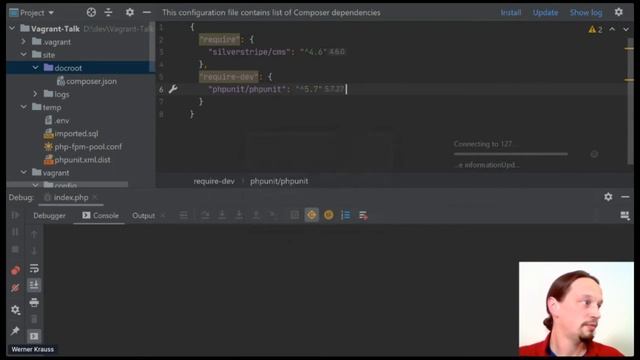The height and width of the screenshot is (360, 640).
Task: Toggle Scroll to End in console
Action: [34, 285]
